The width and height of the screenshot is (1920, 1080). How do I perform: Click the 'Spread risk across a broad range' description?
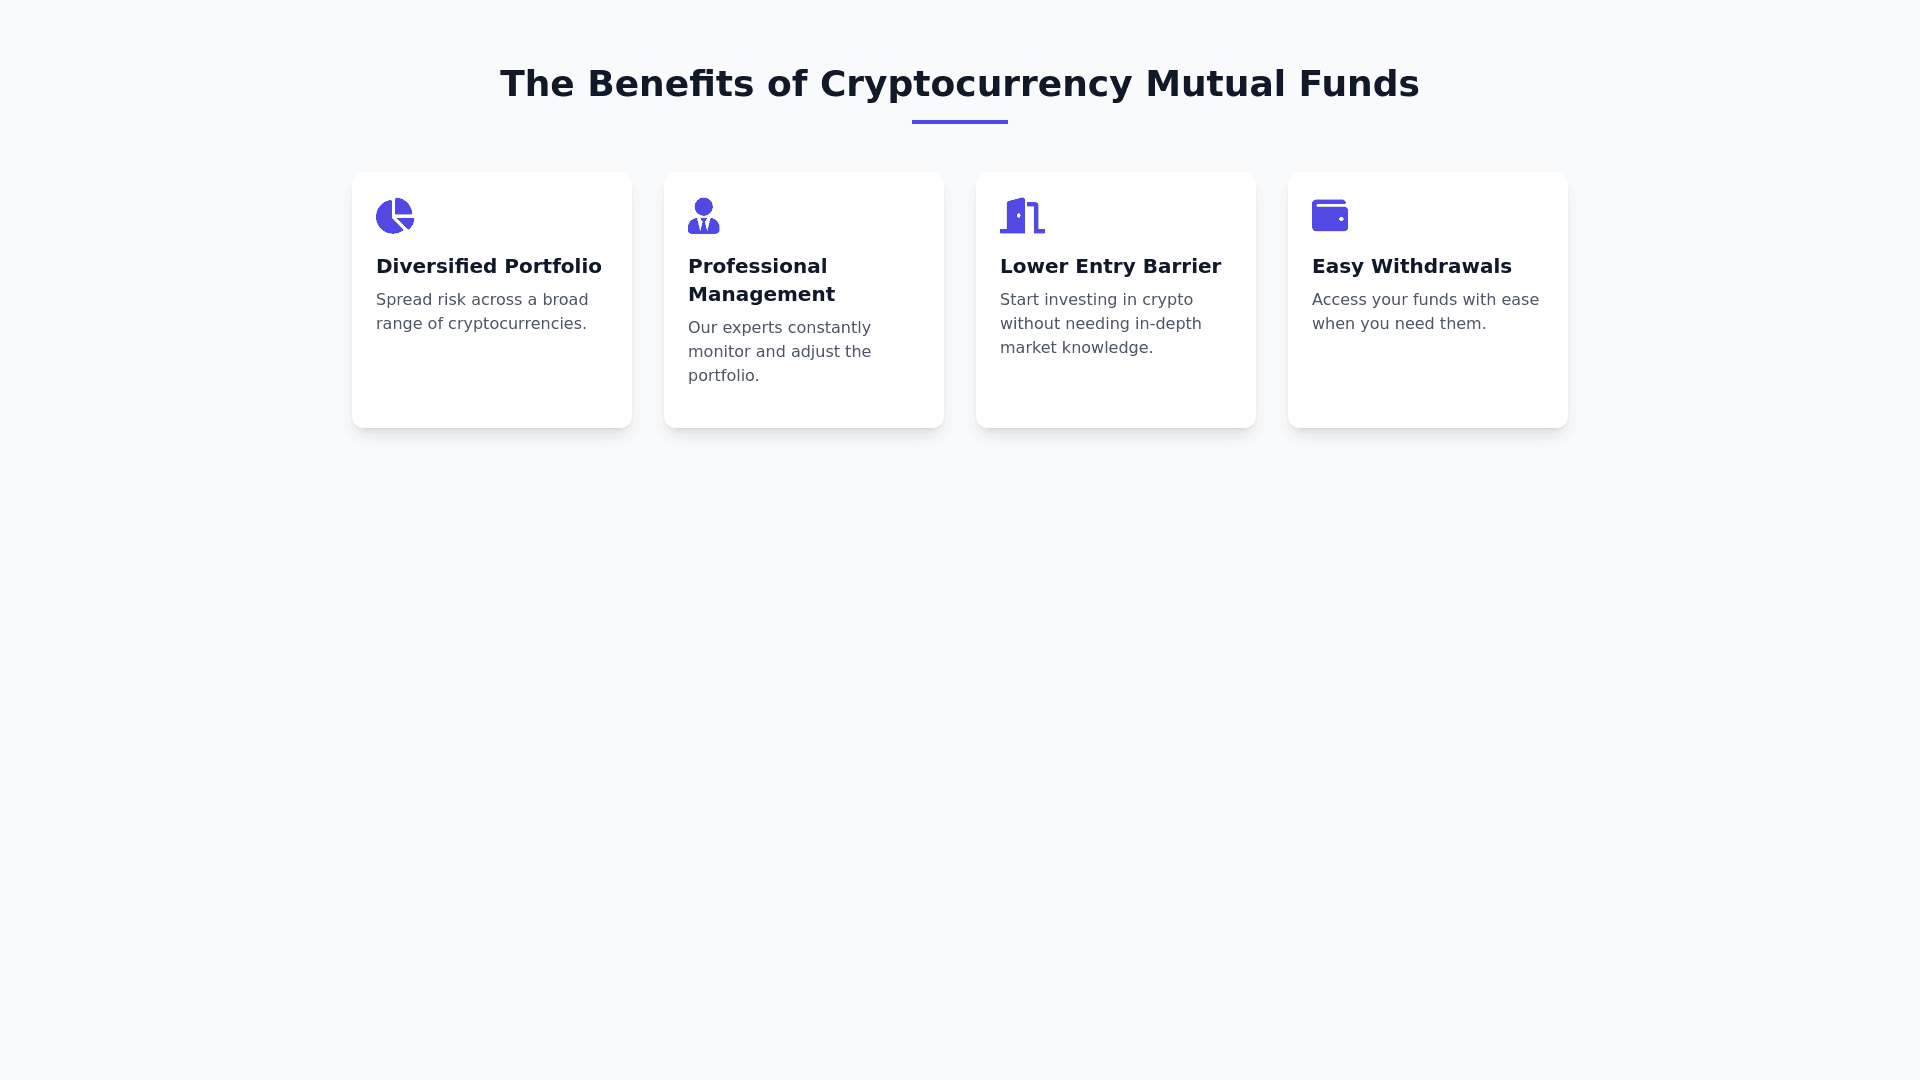(482, 312)
